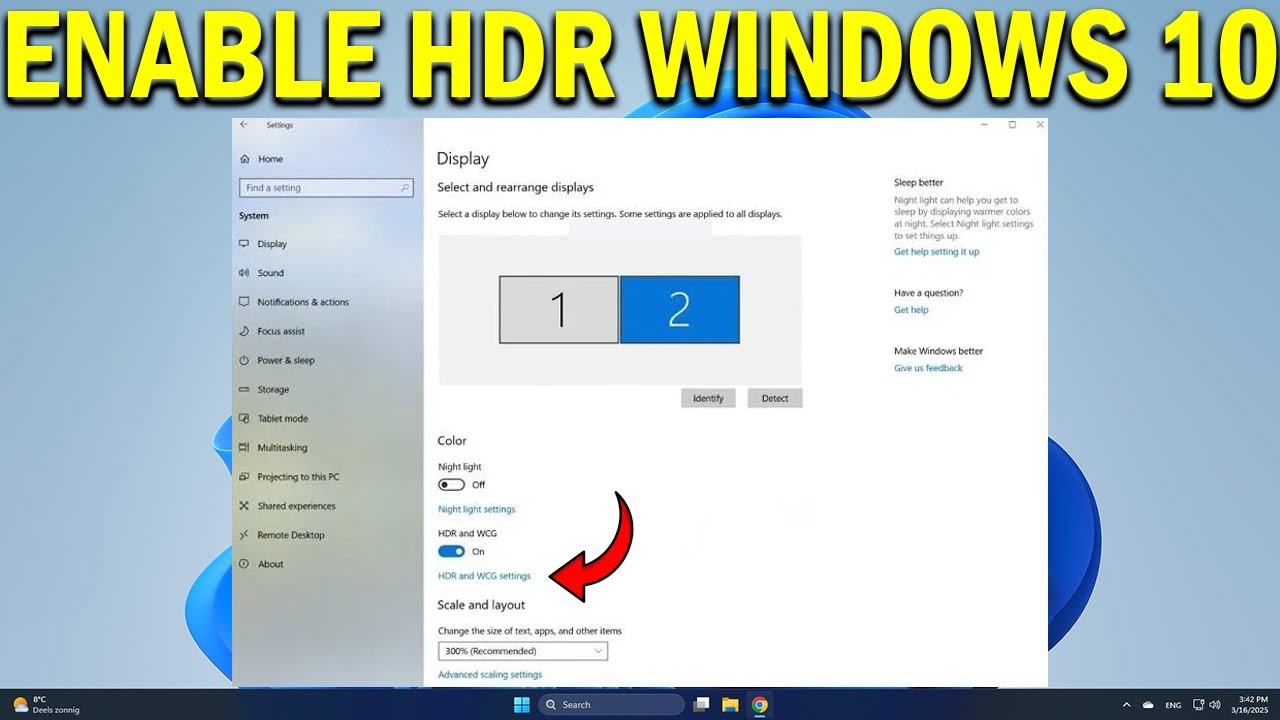Focus the Find a setting box
The image size is (1280, 720).
[326, 188]
